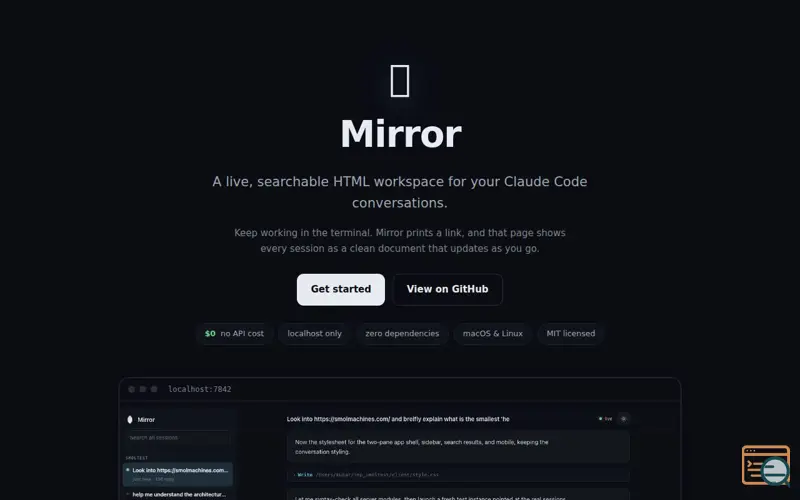Screen dimensions: 800x500
Task: Click the tagline 'A live, searchable HTML workspace'
Action: 400,192
